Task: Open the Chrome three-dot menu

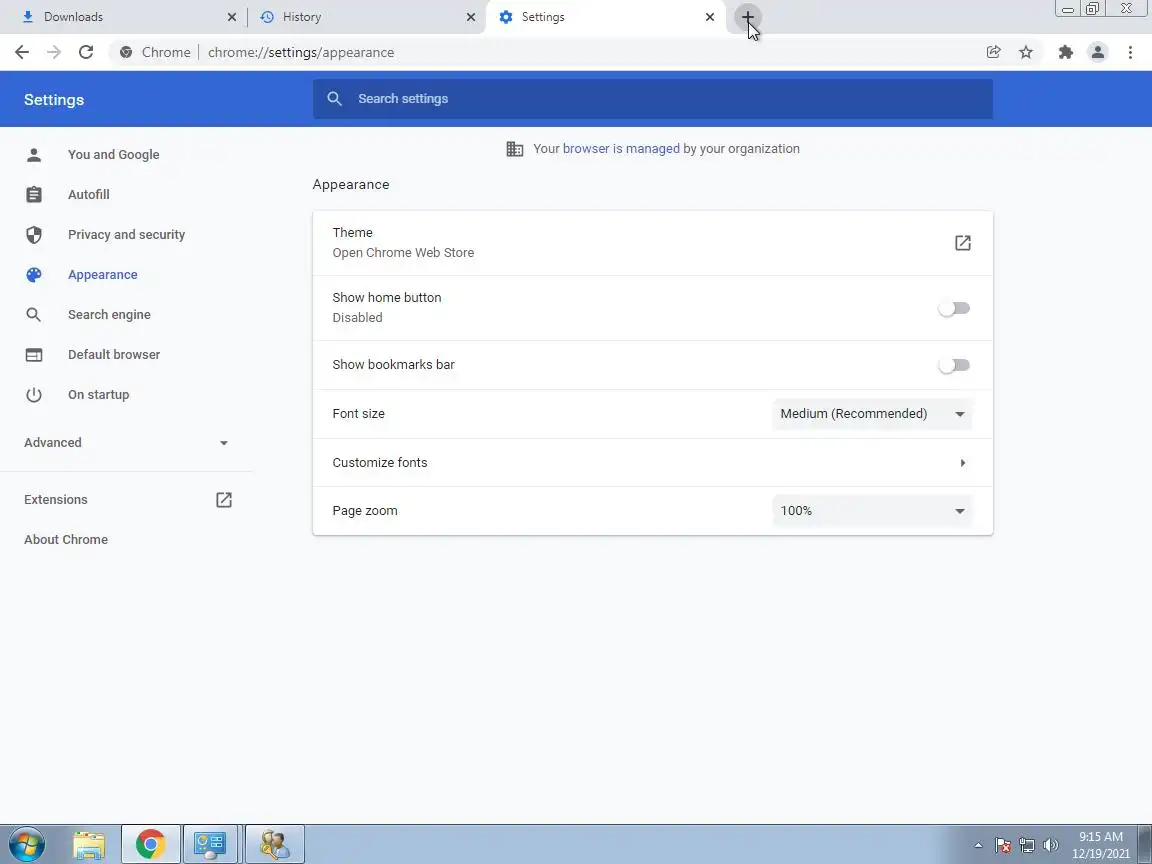Action: tap(1130, 52)
